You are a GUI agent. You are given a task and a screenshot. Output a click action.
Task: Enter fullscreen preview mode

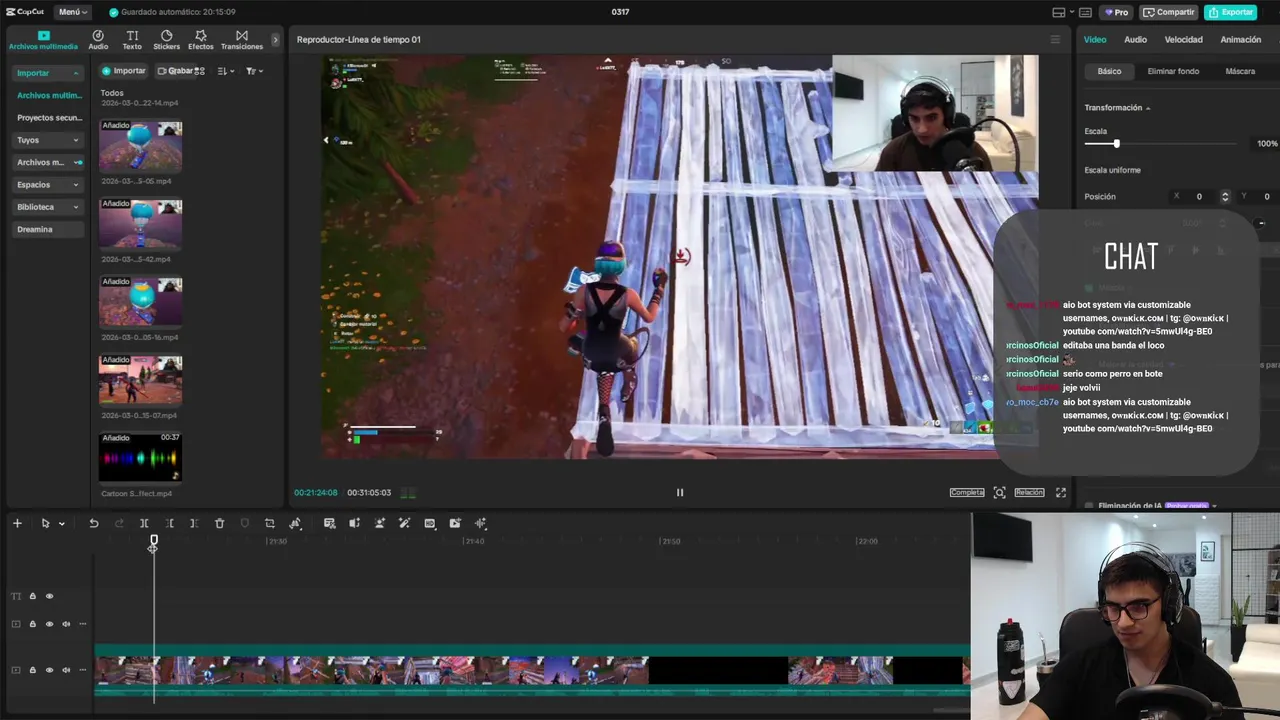(1061, 492)
